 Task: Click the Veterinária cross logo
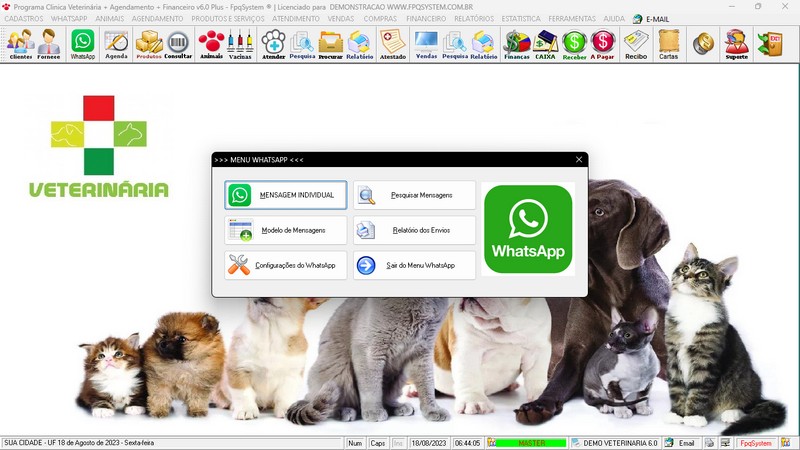[99, 135]
